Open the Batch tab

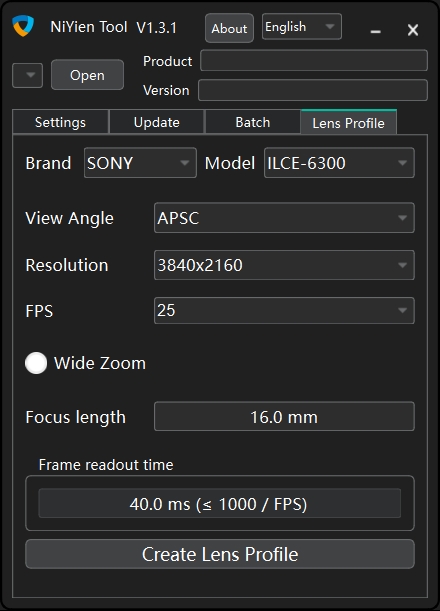[x=253, y=122]
